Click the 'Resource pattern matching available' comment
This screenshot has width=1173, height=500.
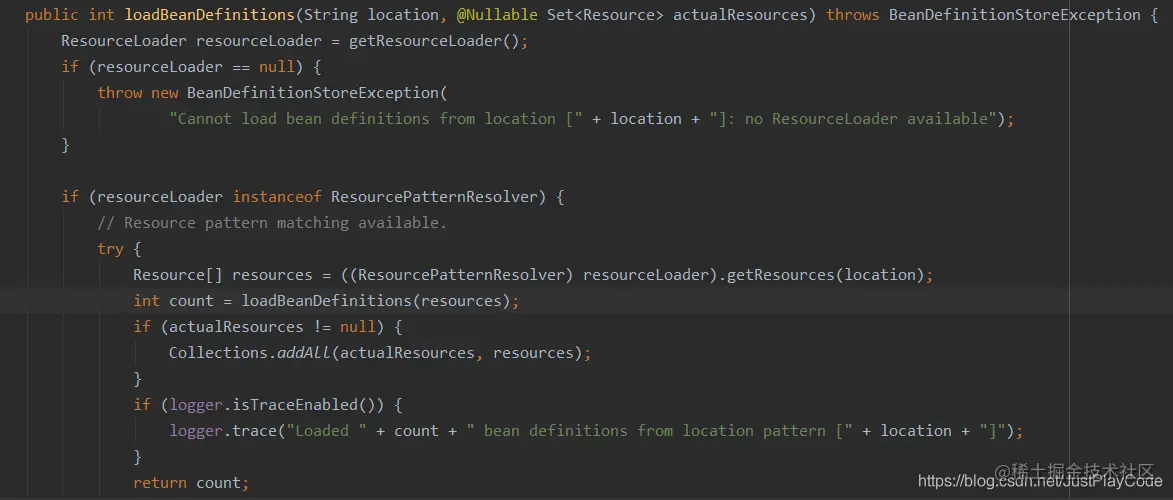[272, 223]
